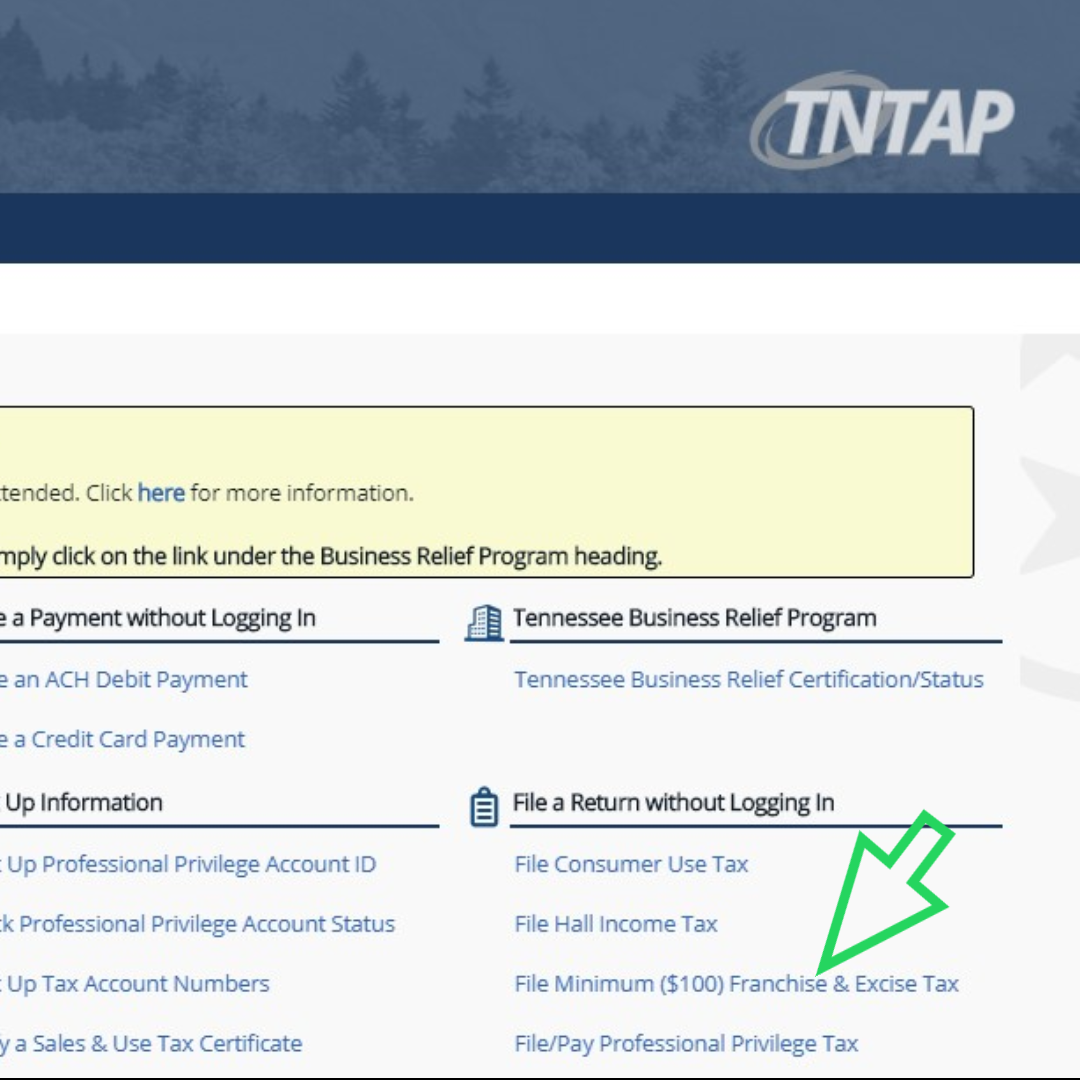Click Payment without Logging In heading
1080x1080 pixels.
tap(158, 619)
